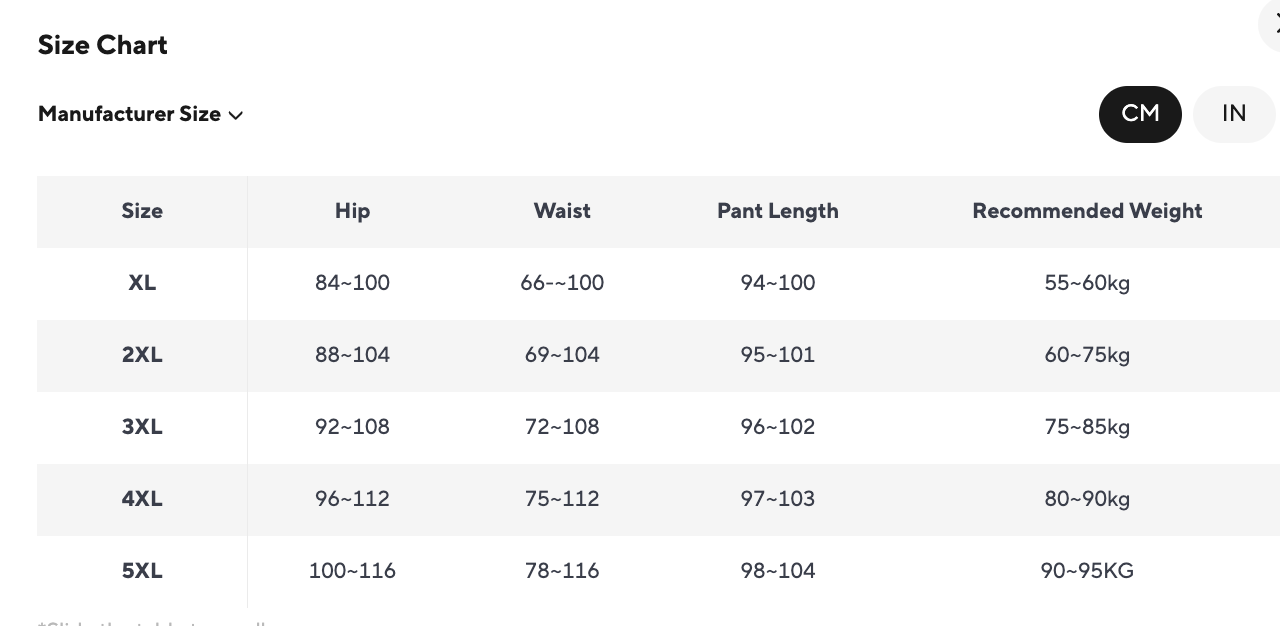The image size is (1280, 626).
Task: Close the size chart dialog
Action: [1272, 27]
